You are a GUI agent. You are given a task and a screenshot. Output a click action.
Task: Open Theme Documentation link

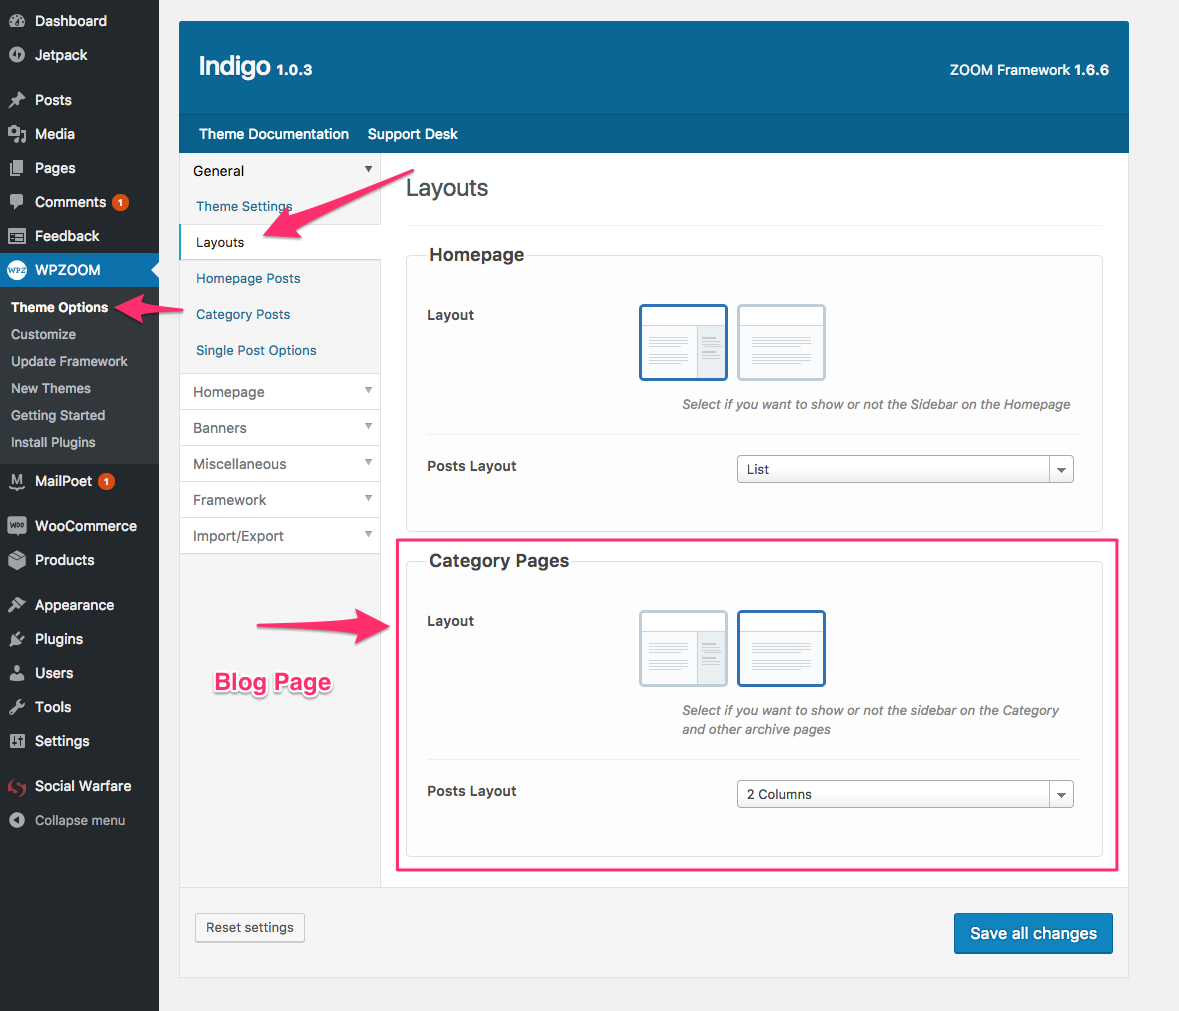click(x=274, y=134)
